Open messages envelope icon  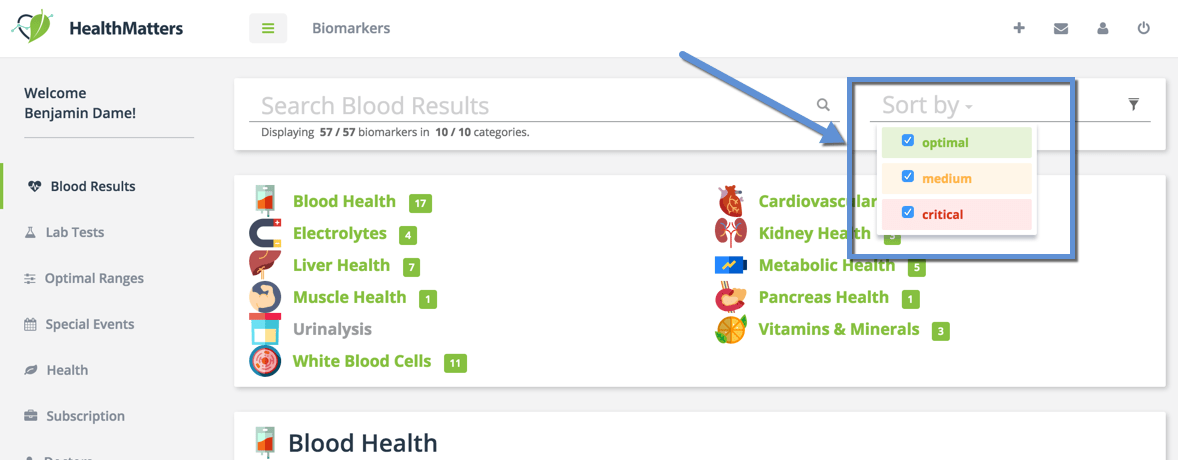point(1061,28)
